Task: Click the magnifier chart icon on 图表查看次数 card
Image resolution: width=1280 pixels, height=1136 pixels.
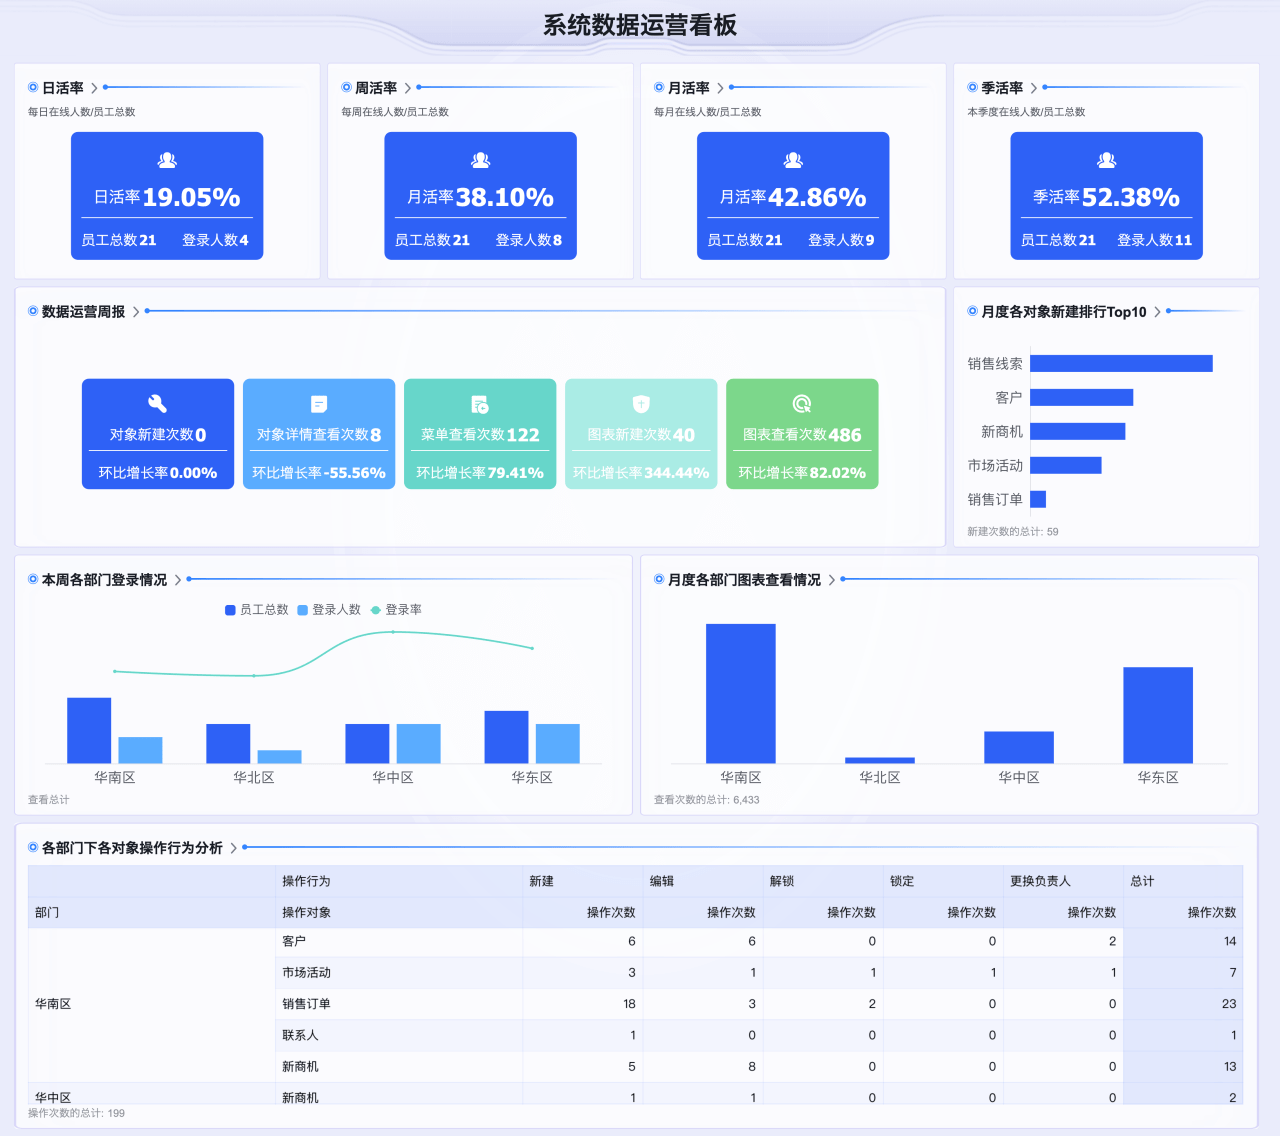Action: 802,404
